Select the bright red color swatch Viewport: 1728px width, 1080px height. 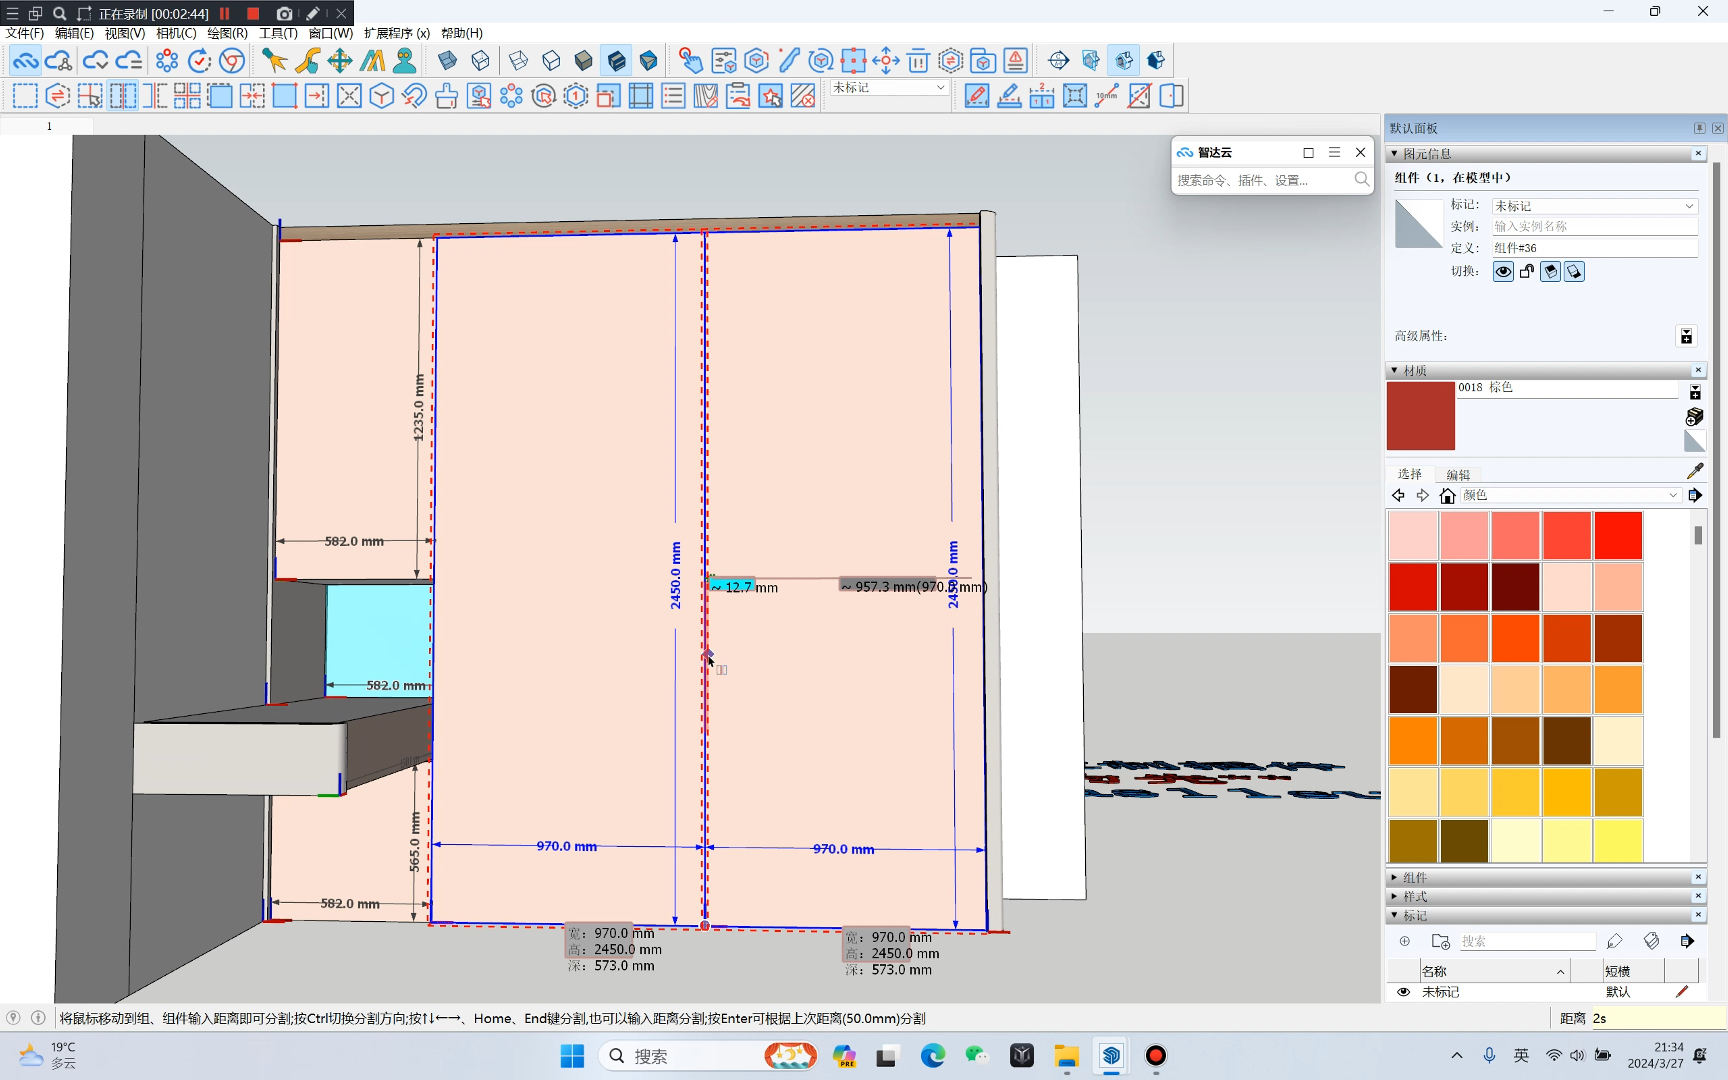click(1617, 535)
